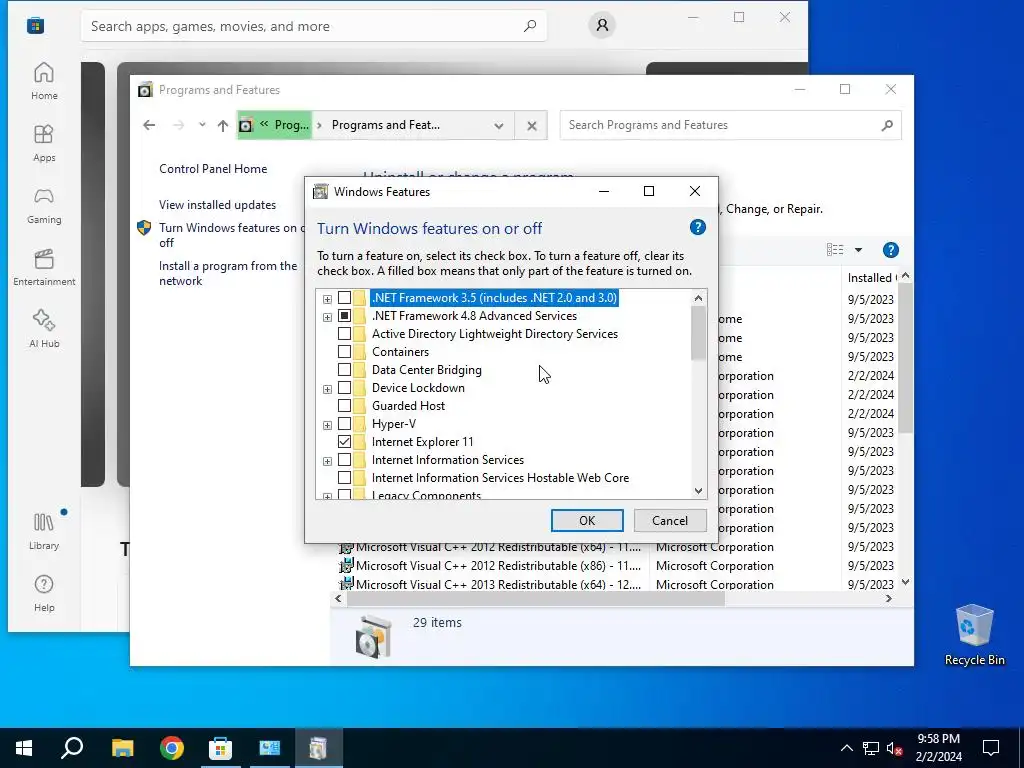This screenshot has height=768, width=1024.
Task: Confirm Windows Features with OK
Action: [586, 520]
